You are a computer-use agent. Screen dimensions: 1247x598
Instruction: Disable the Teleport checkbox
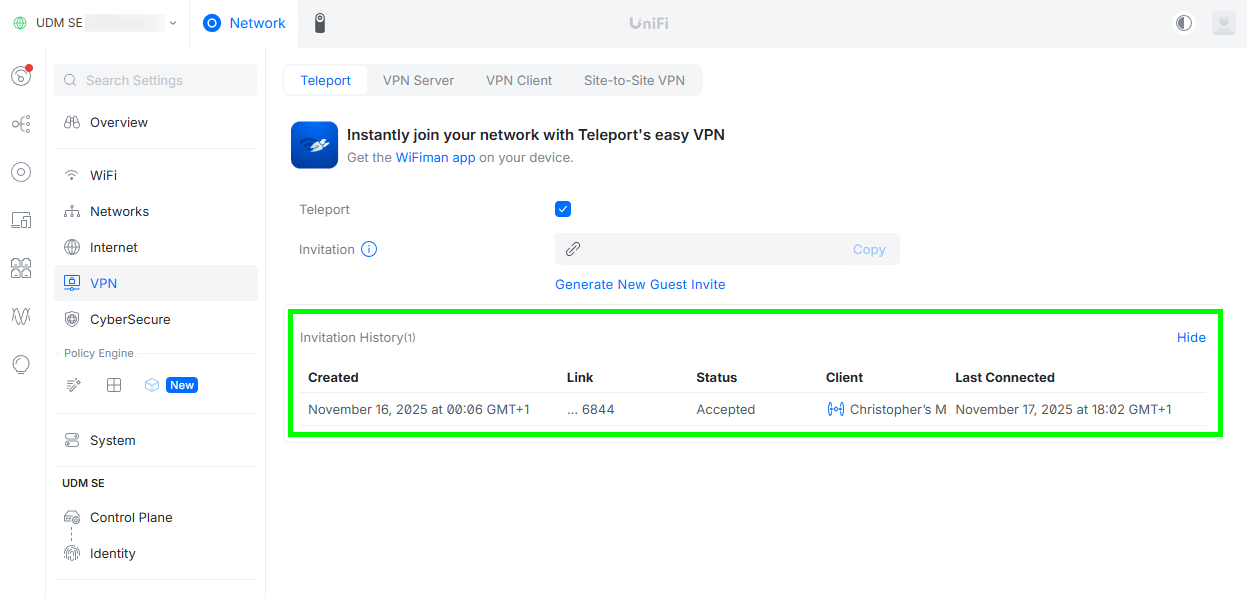tap(563, 209)
